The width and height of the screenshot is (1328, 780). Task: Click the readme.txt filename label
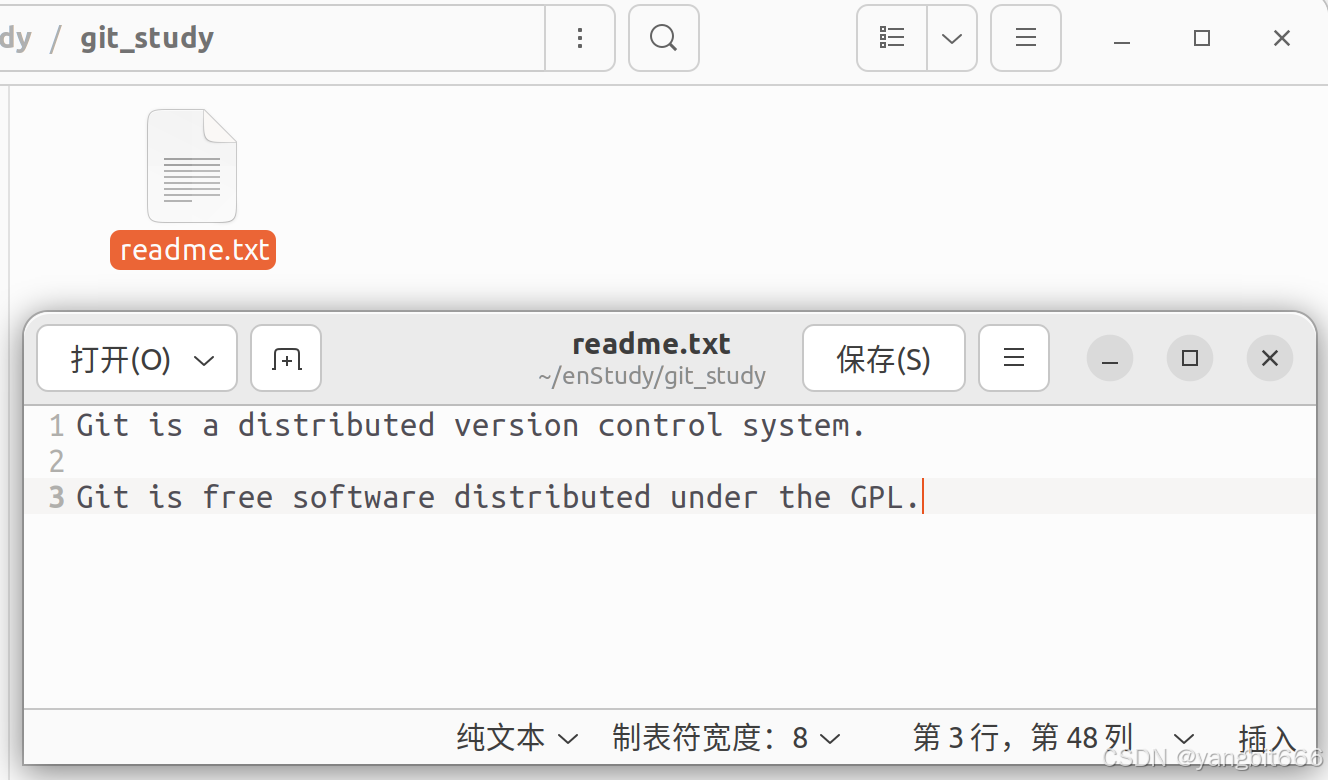coord(193,250)
